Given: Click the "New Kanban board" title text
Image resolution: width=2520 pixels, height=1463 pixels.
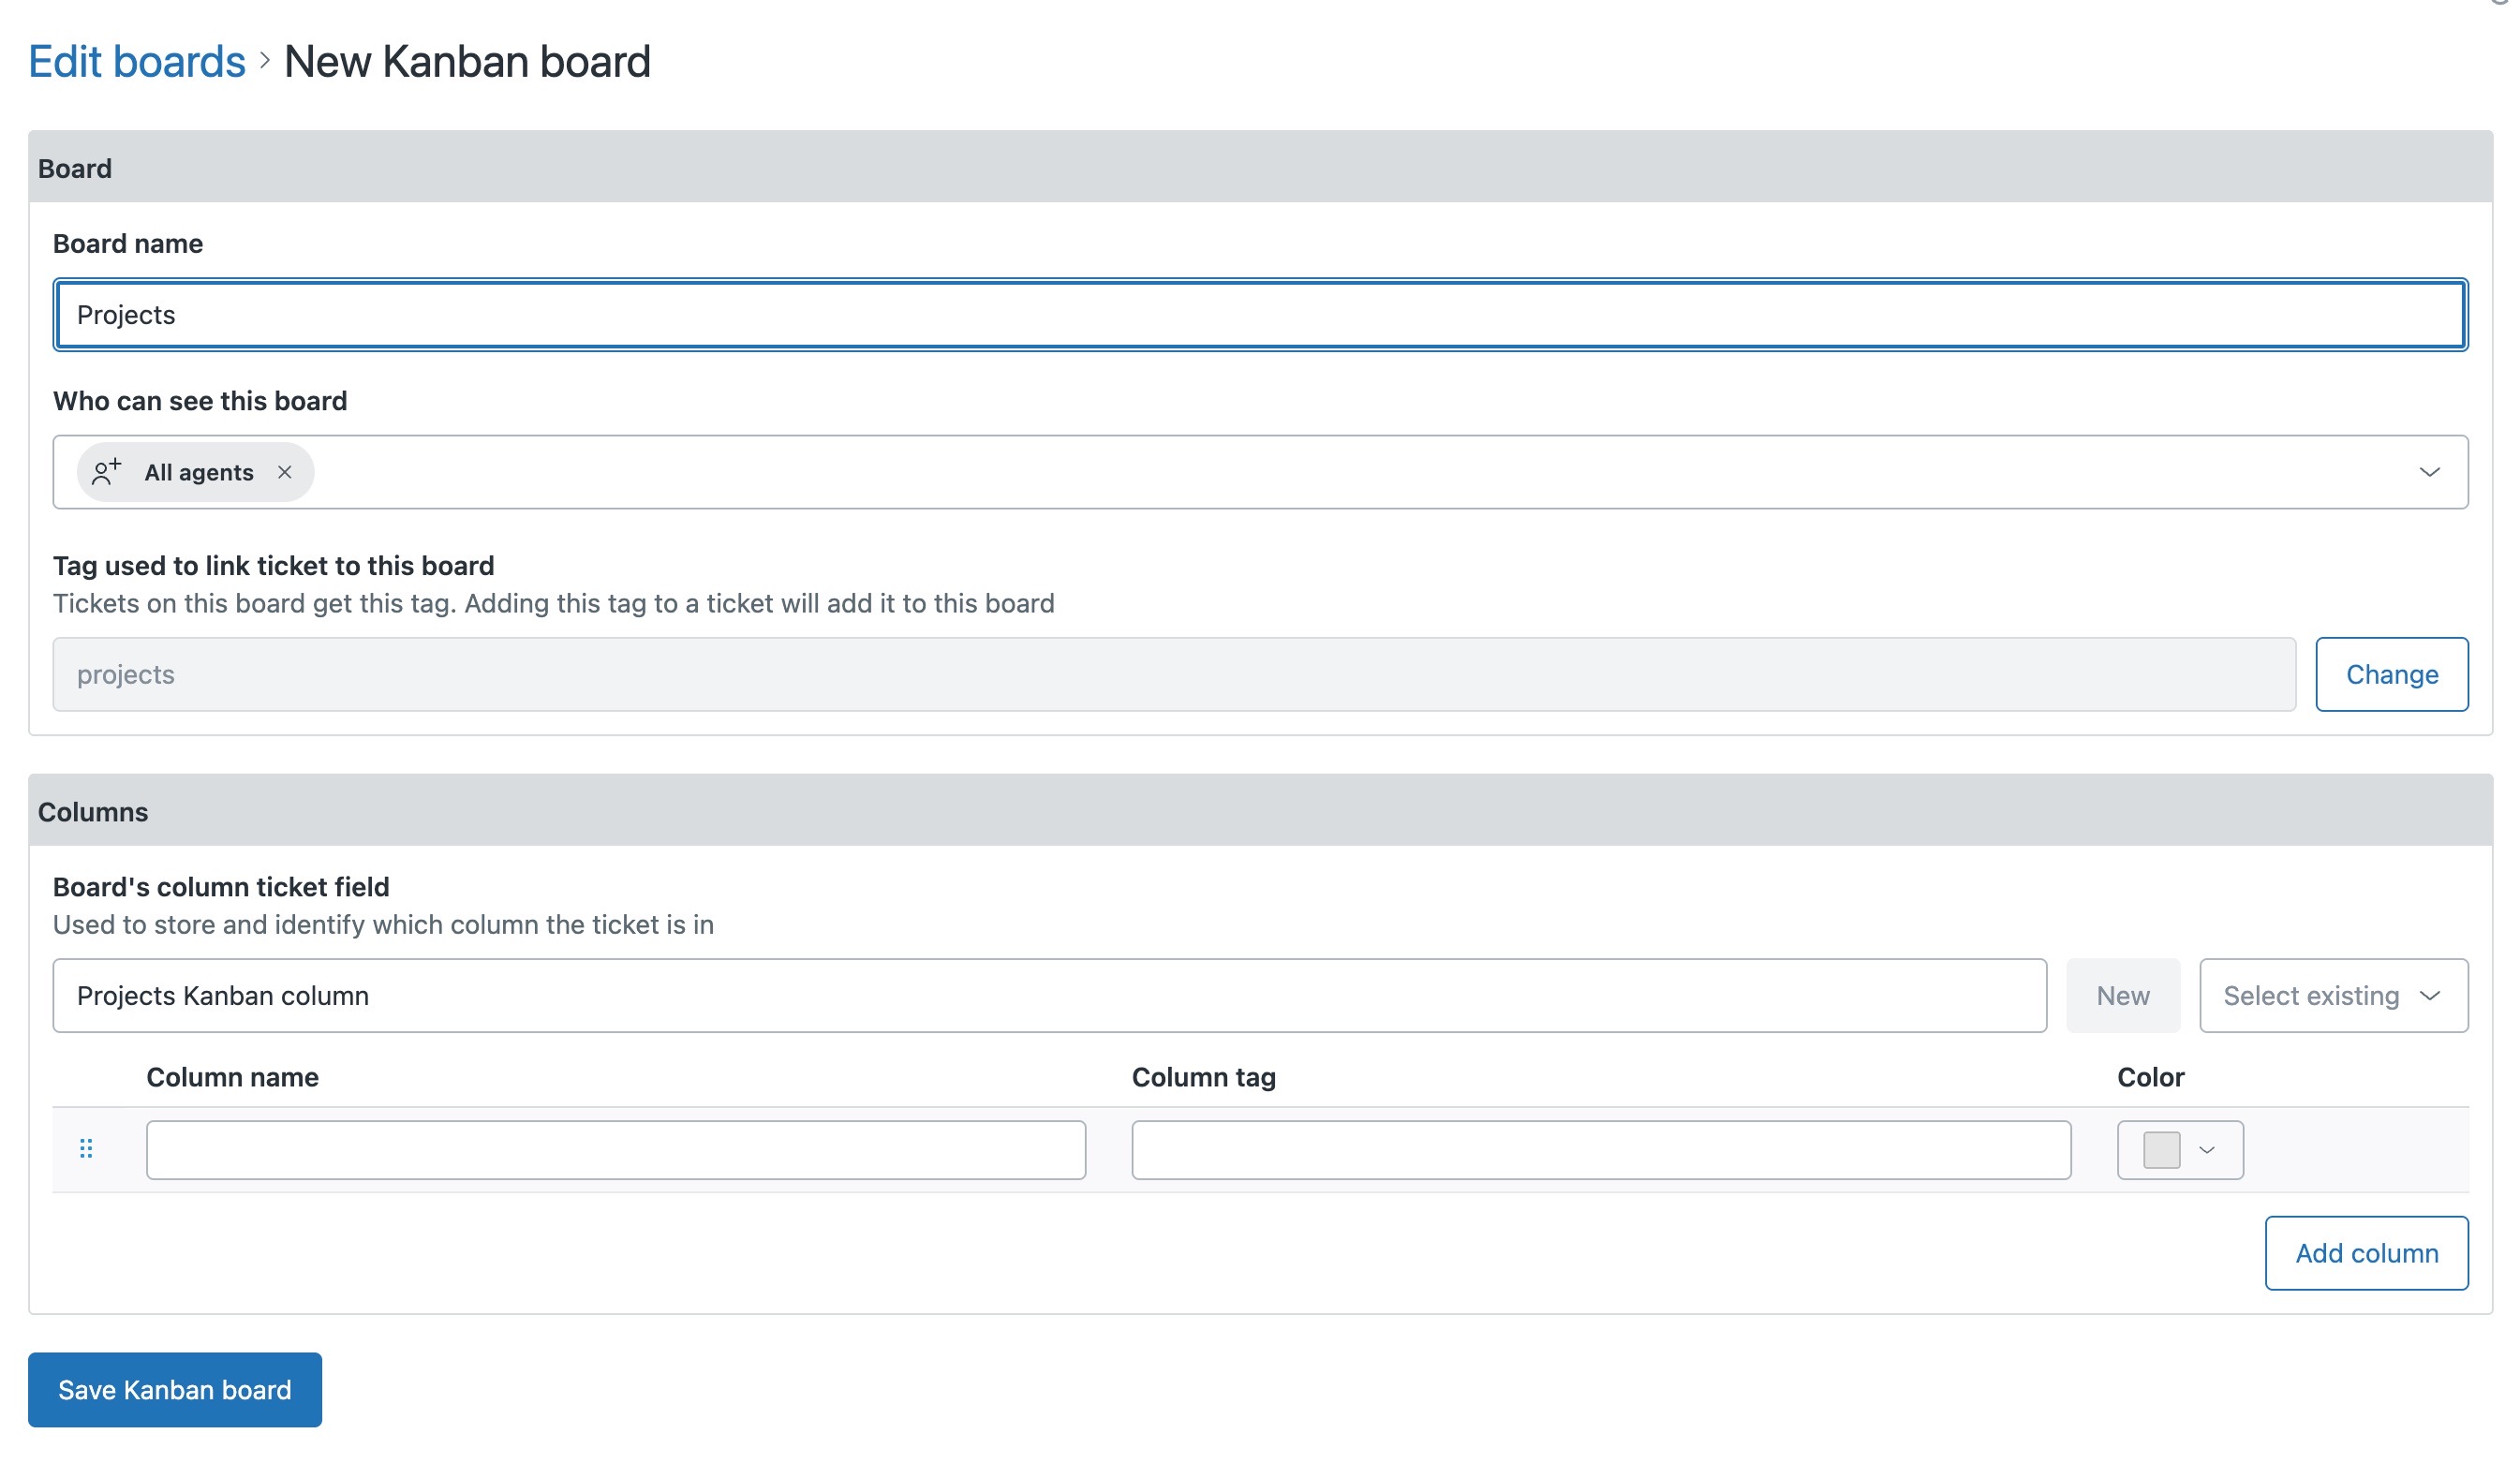Looking at the screenshot, I should [467, 61].
